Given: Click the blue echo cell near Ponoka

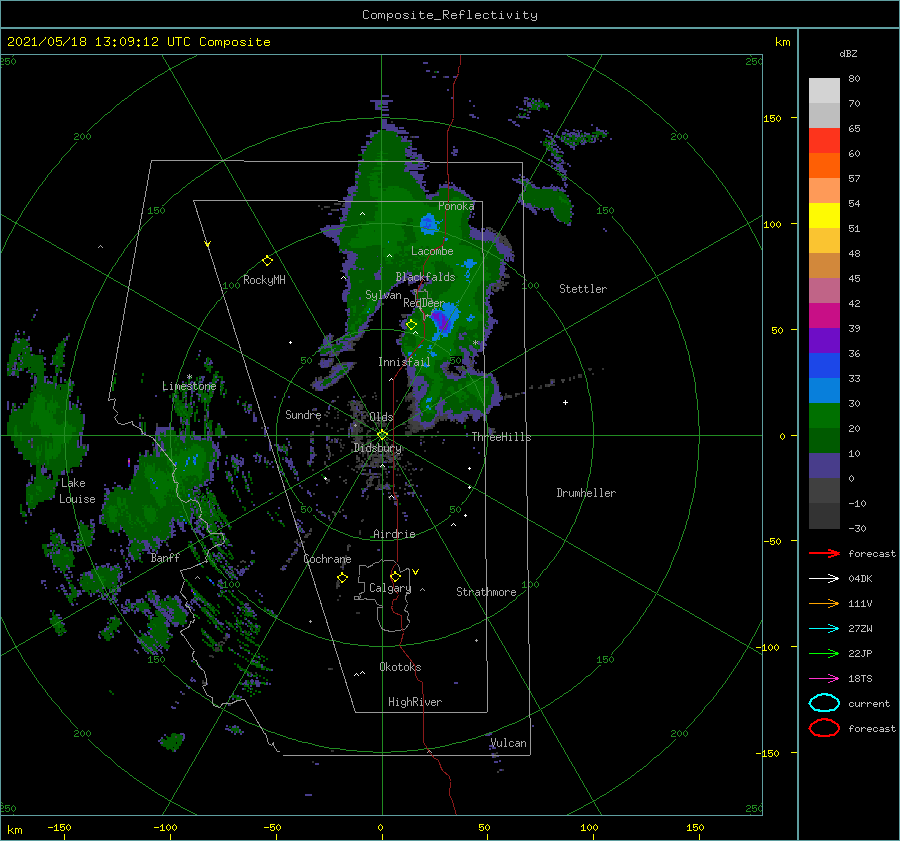Looking at the screenshot, I should [428, 223].
